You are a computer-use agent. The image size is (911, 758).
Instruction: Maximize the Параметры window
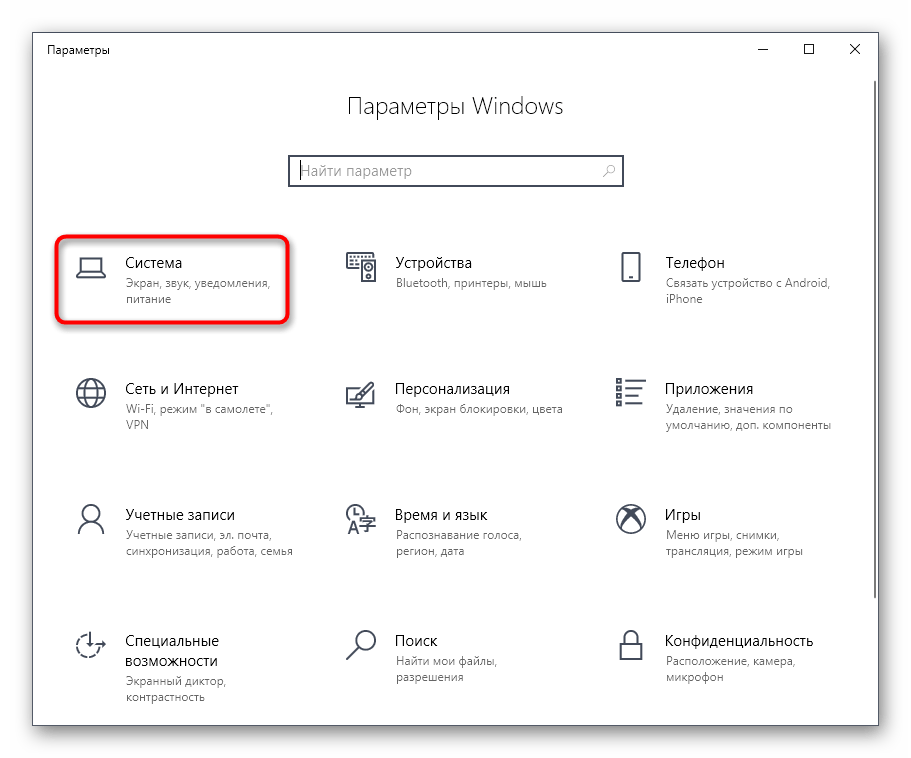(809, 49)
